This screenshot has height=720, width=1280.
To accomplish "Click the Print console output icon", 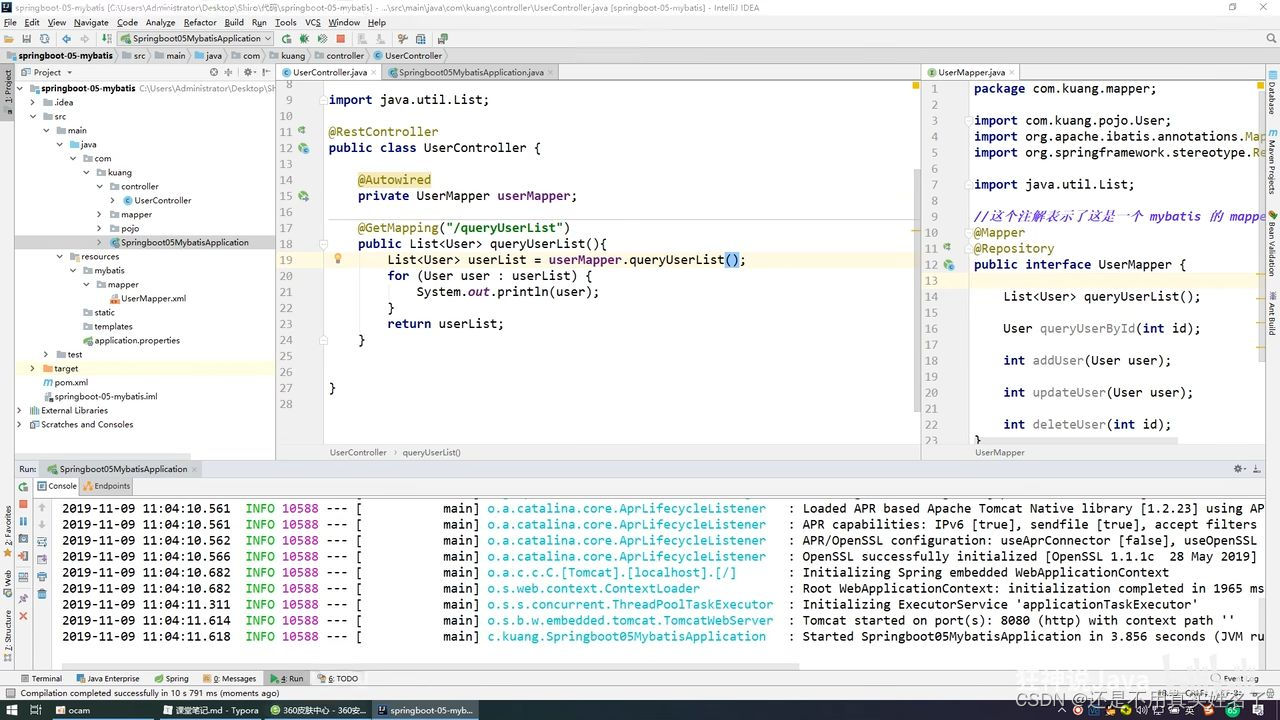I will pyautogui.click(x=42, y=576).
